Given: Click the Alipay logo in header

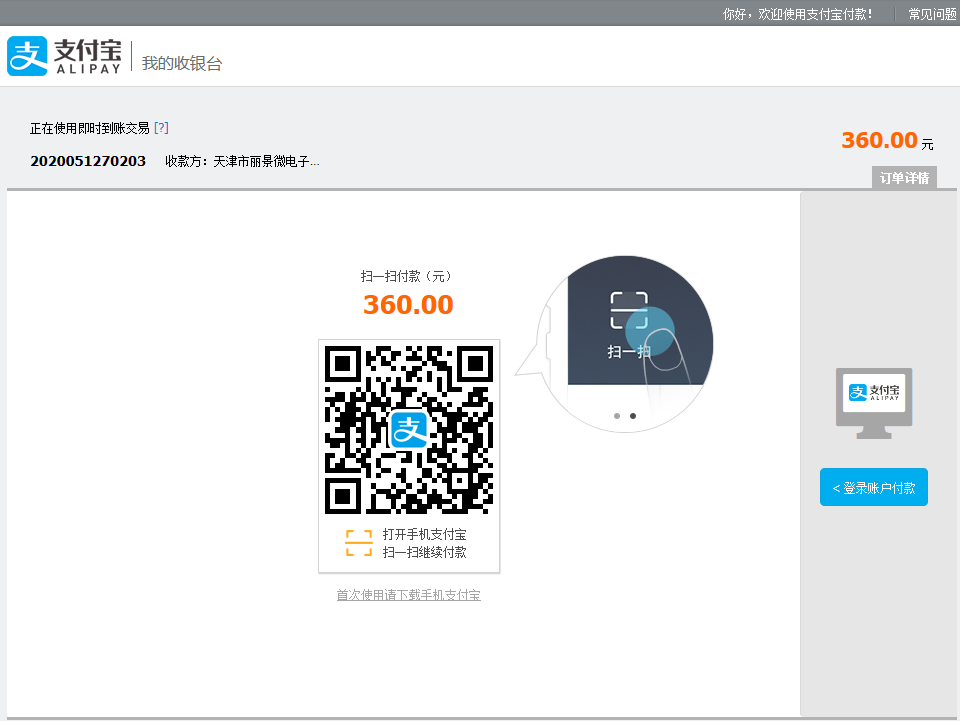Looking at the screenshot, I should coord(64,56).
